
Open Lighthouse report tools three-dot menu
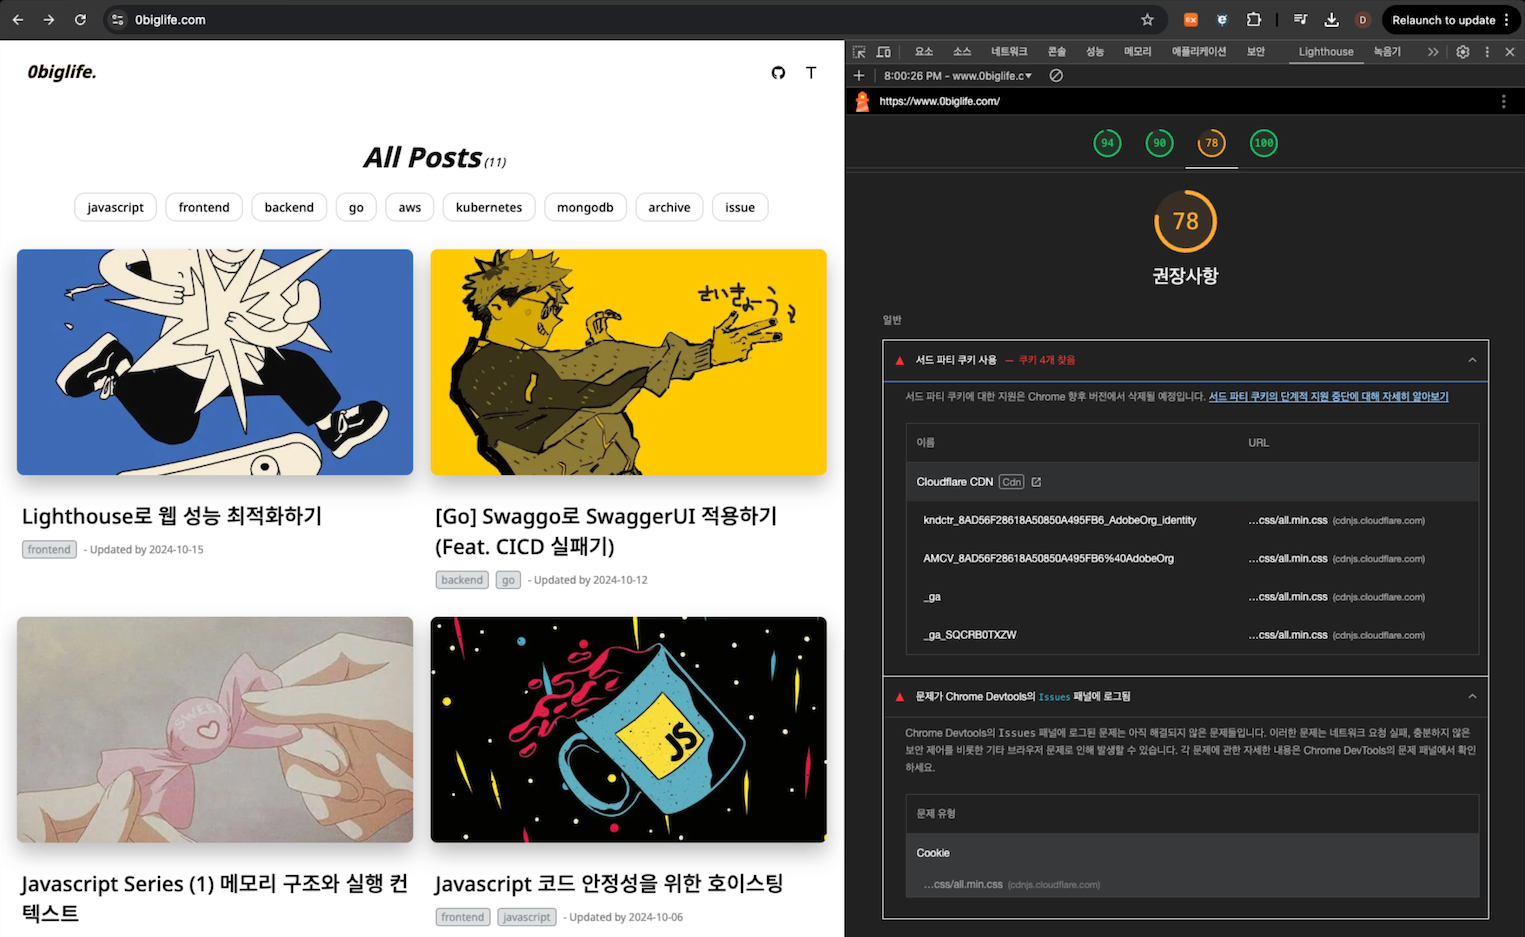[x=1503, y=101]
